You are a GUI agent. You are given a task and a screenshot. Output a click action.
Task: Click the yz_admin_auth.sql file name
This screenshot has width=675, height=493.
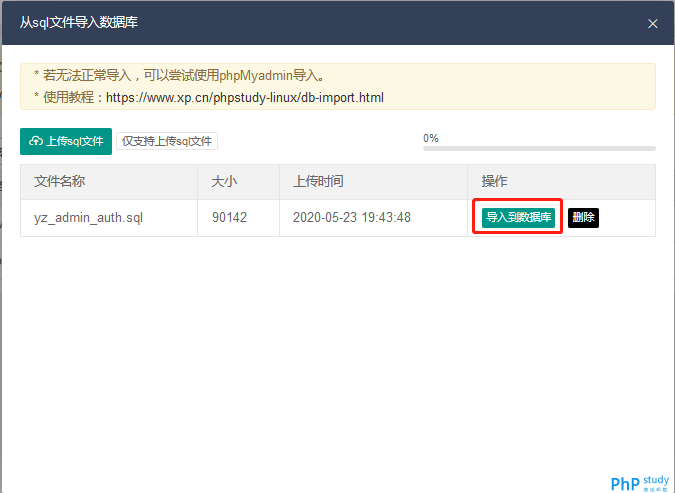tap(88, 218)
